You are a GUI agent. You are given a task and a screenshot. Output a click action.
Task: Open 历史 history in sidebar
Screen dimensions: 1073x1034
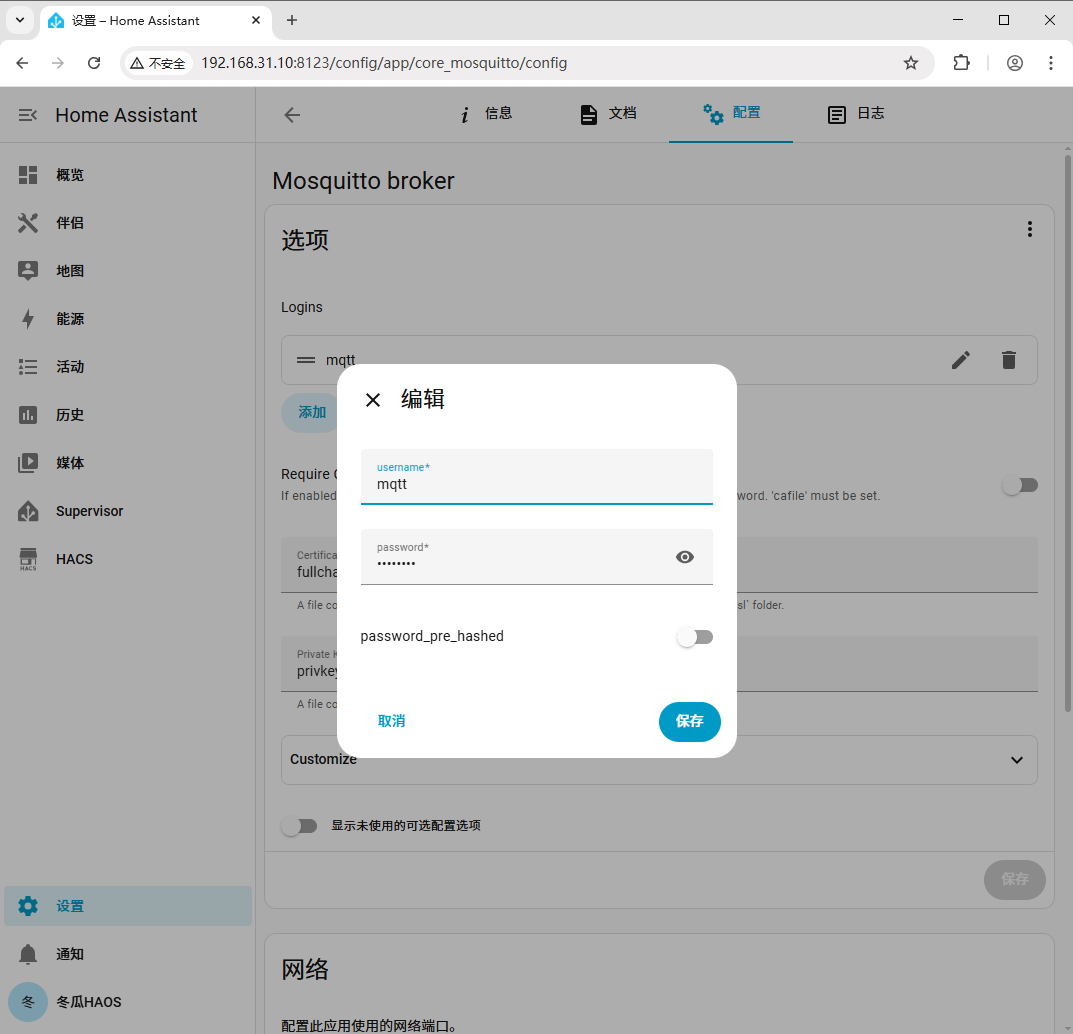click(128, 415)
